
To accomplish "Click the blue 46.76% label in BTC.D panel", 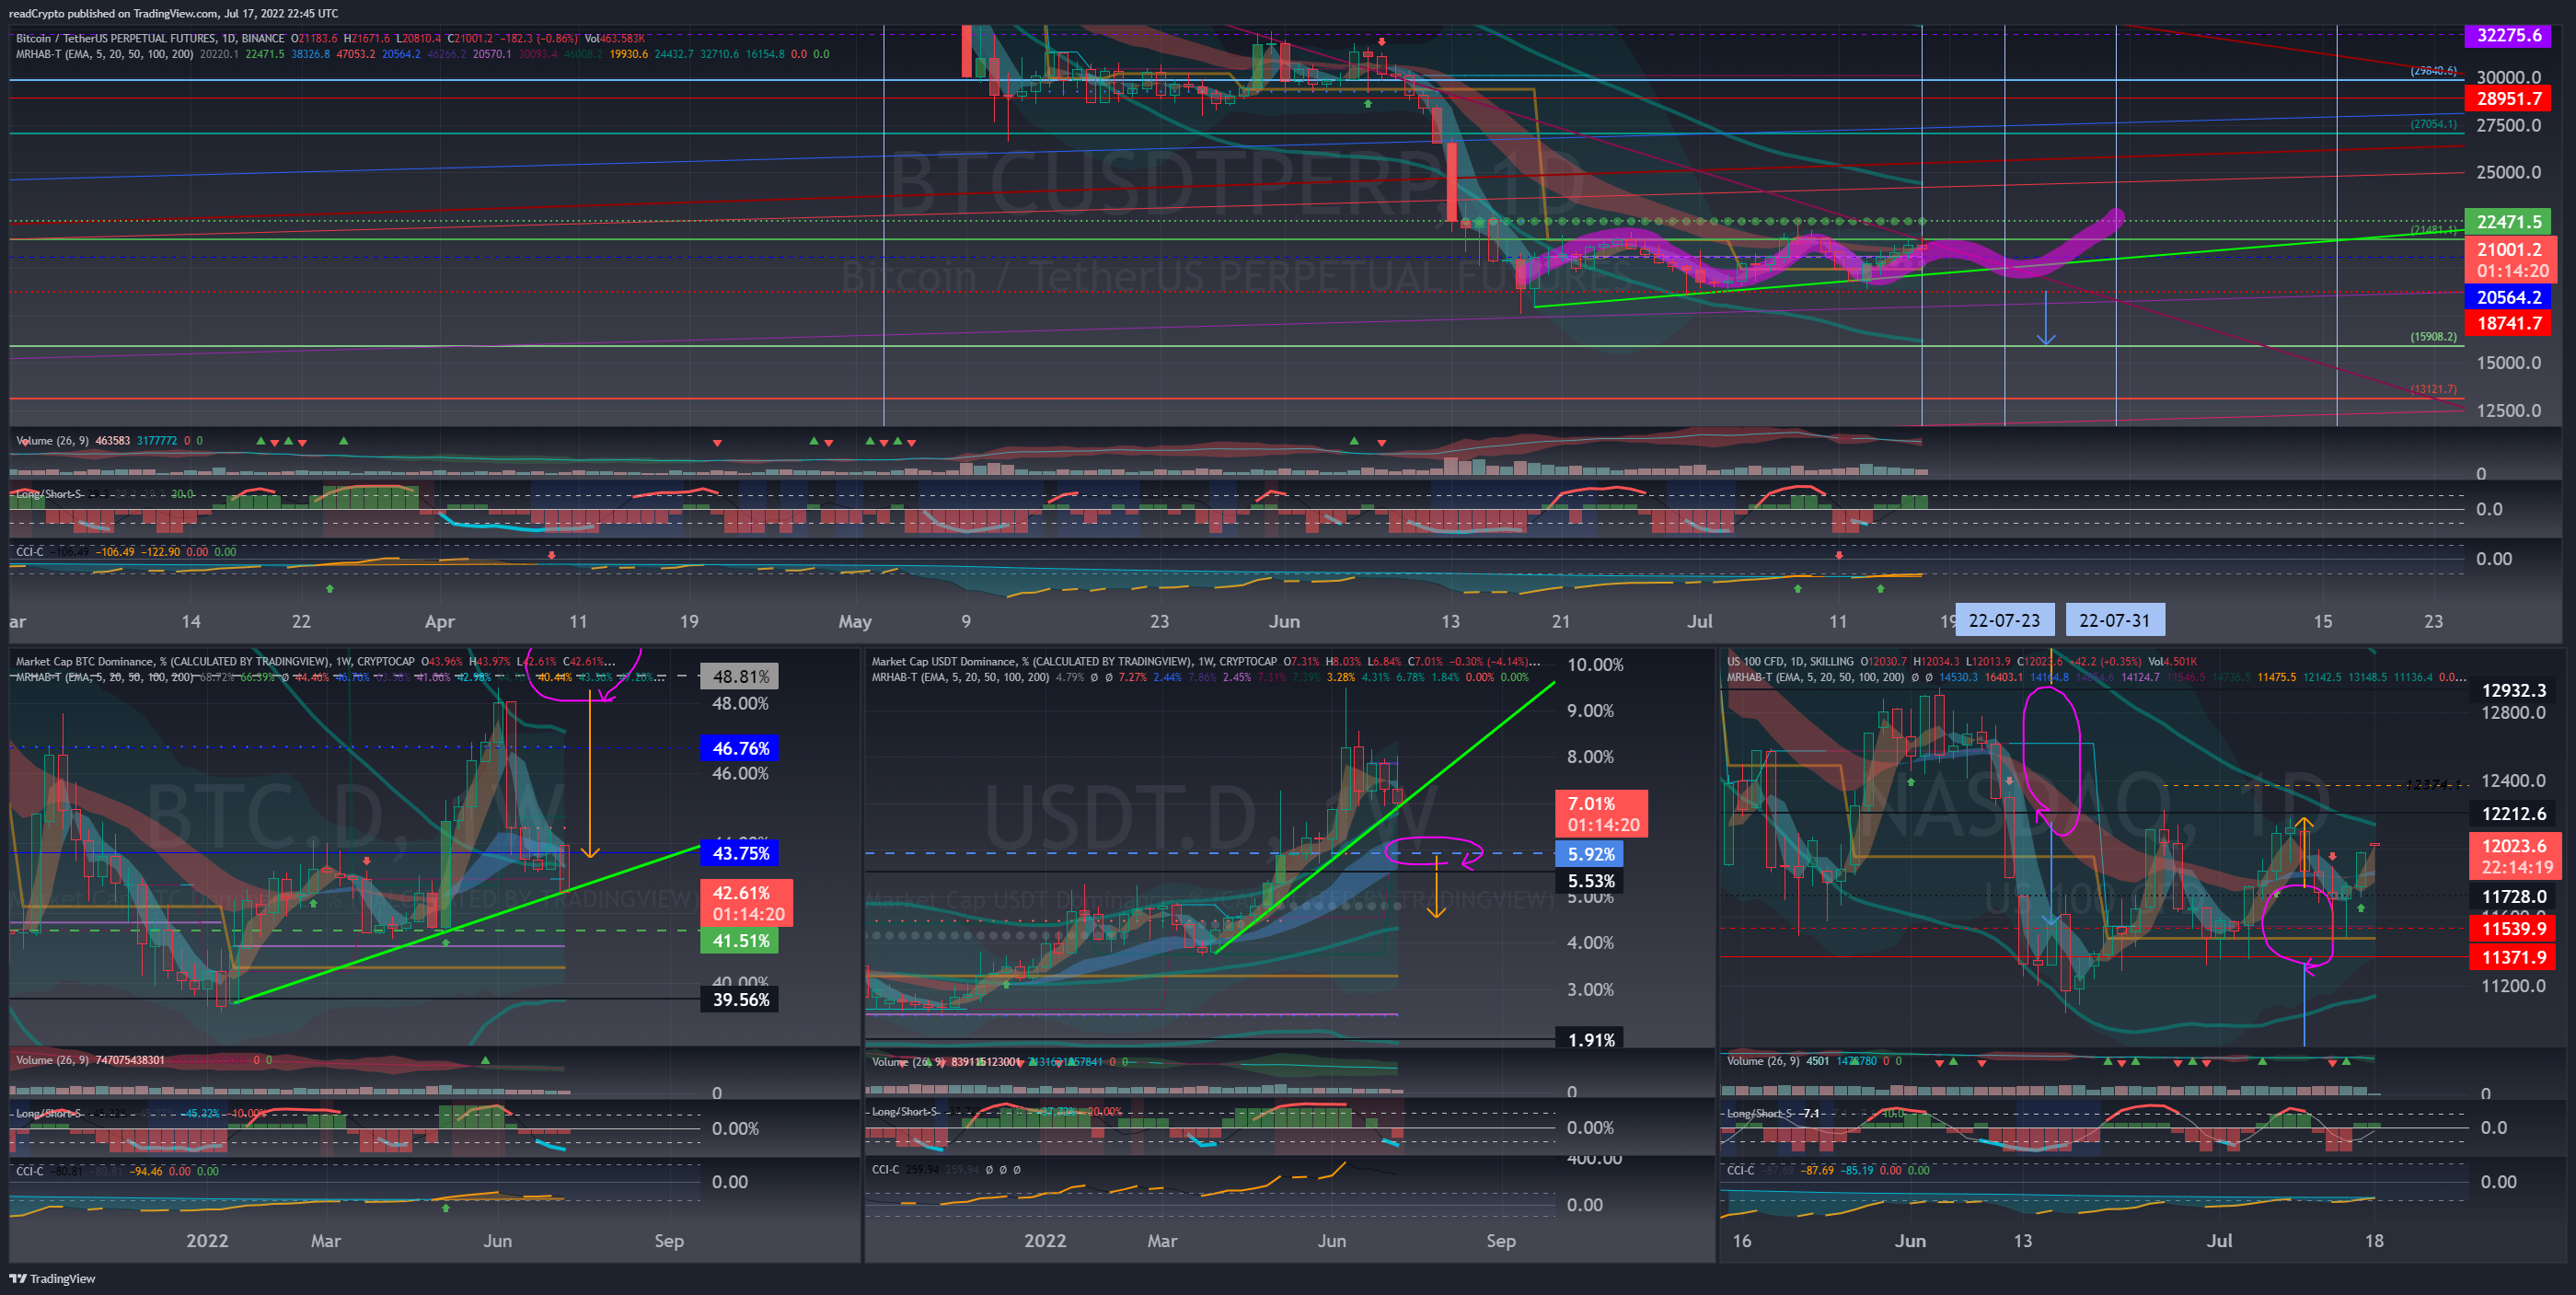I will [x=740, y=748].
